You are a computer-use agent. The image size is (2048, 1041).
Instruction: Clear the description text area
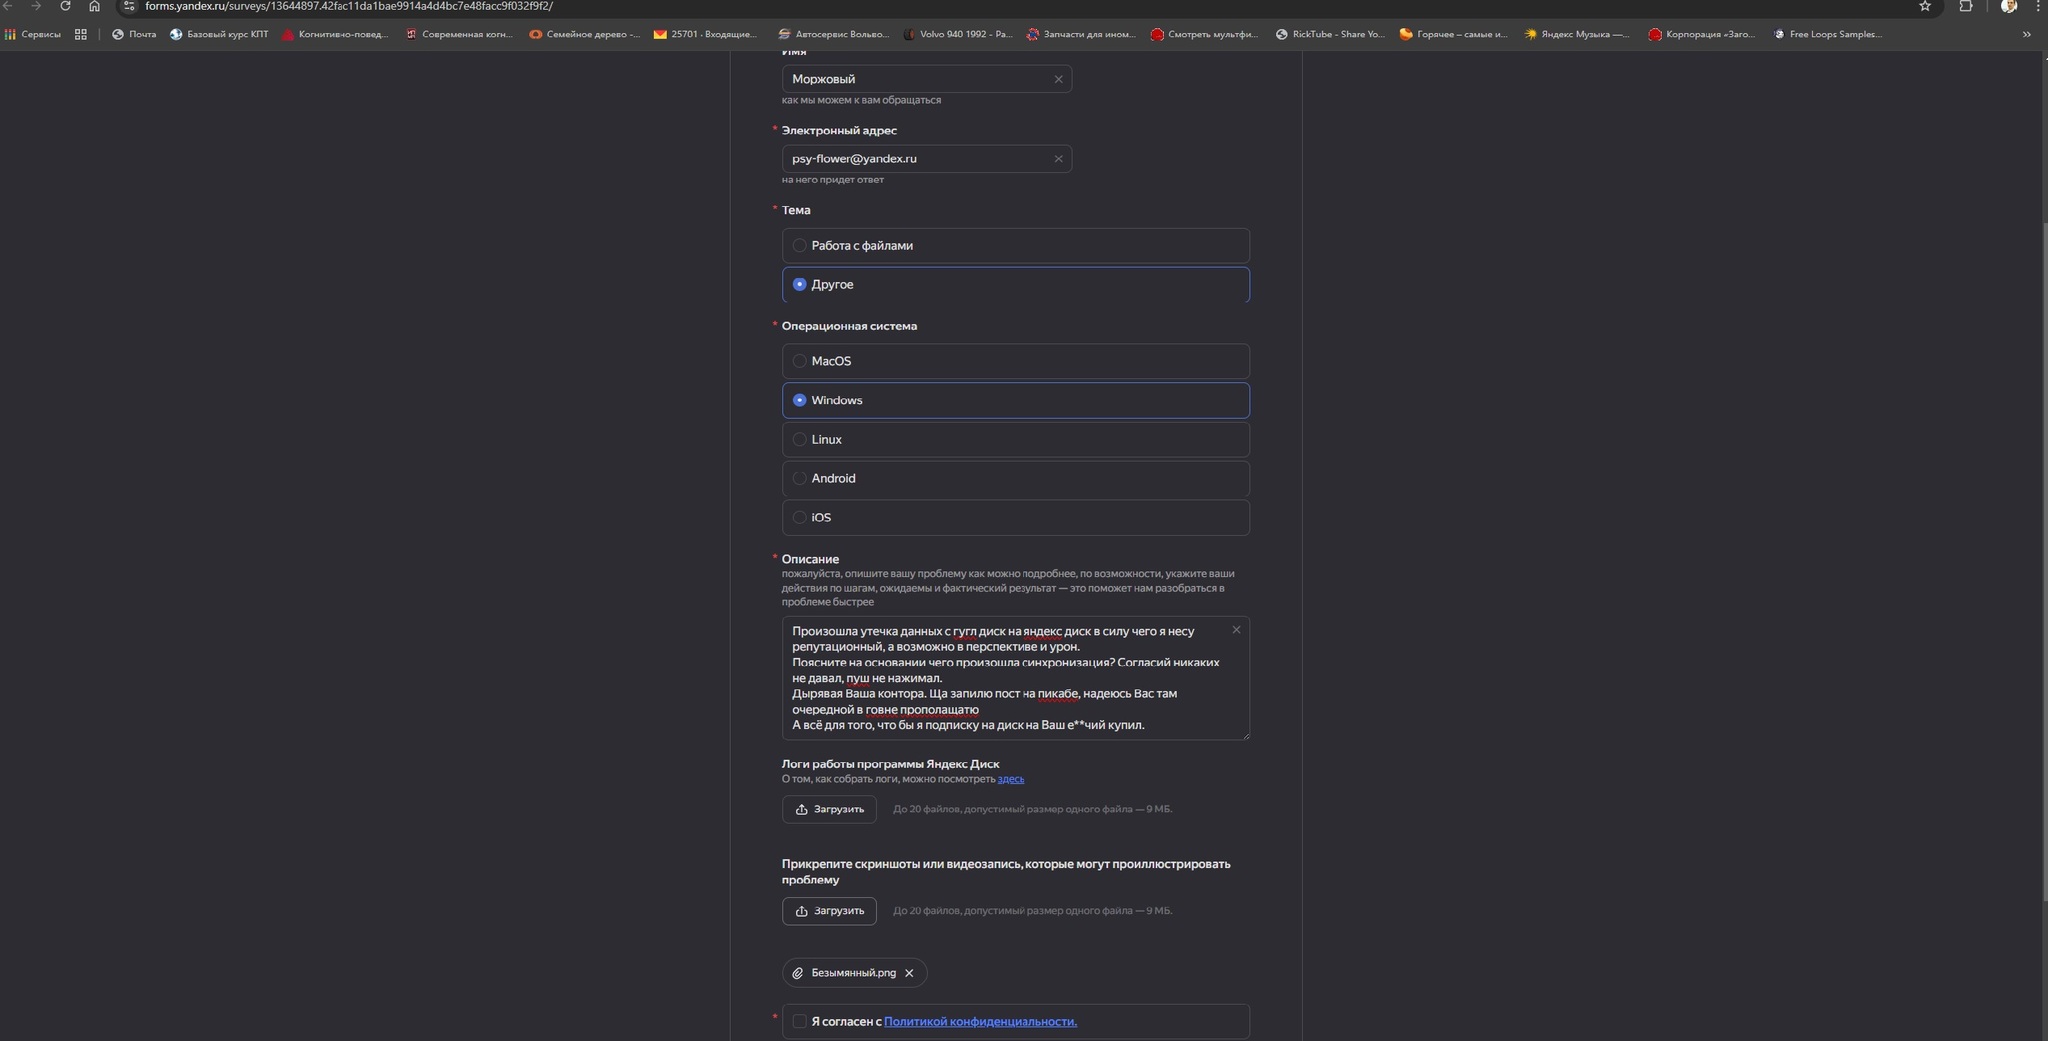click(1236, 630)
